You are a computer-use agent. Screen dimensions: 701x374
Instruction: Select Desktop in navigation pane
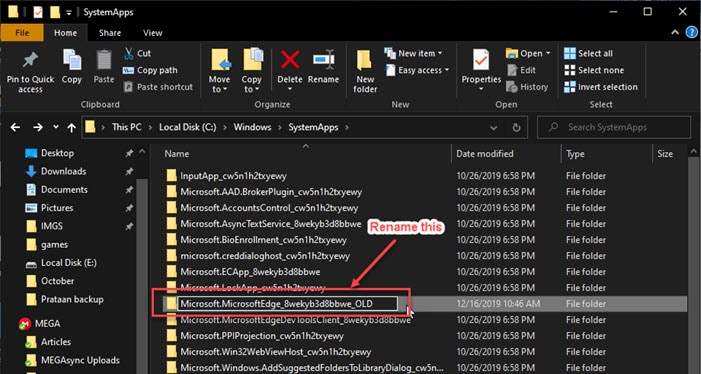57,153
